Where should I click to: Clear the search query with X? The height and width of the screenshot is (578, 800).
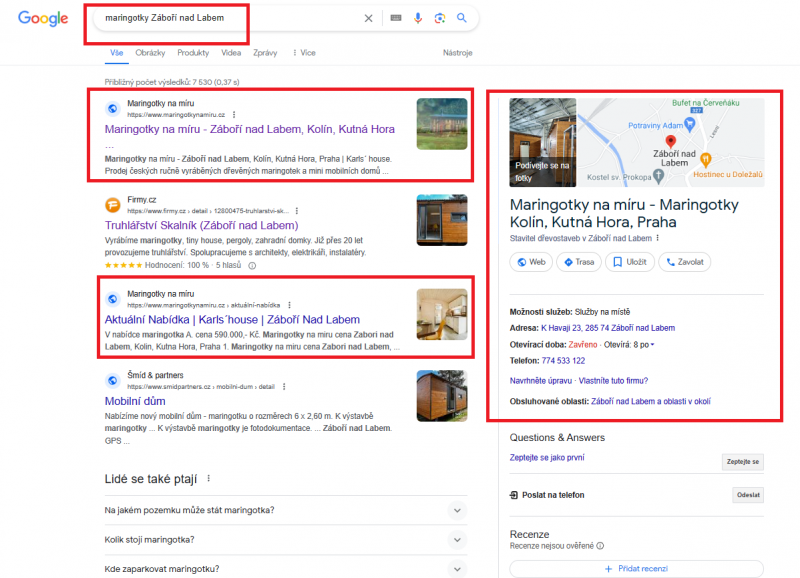368,18
